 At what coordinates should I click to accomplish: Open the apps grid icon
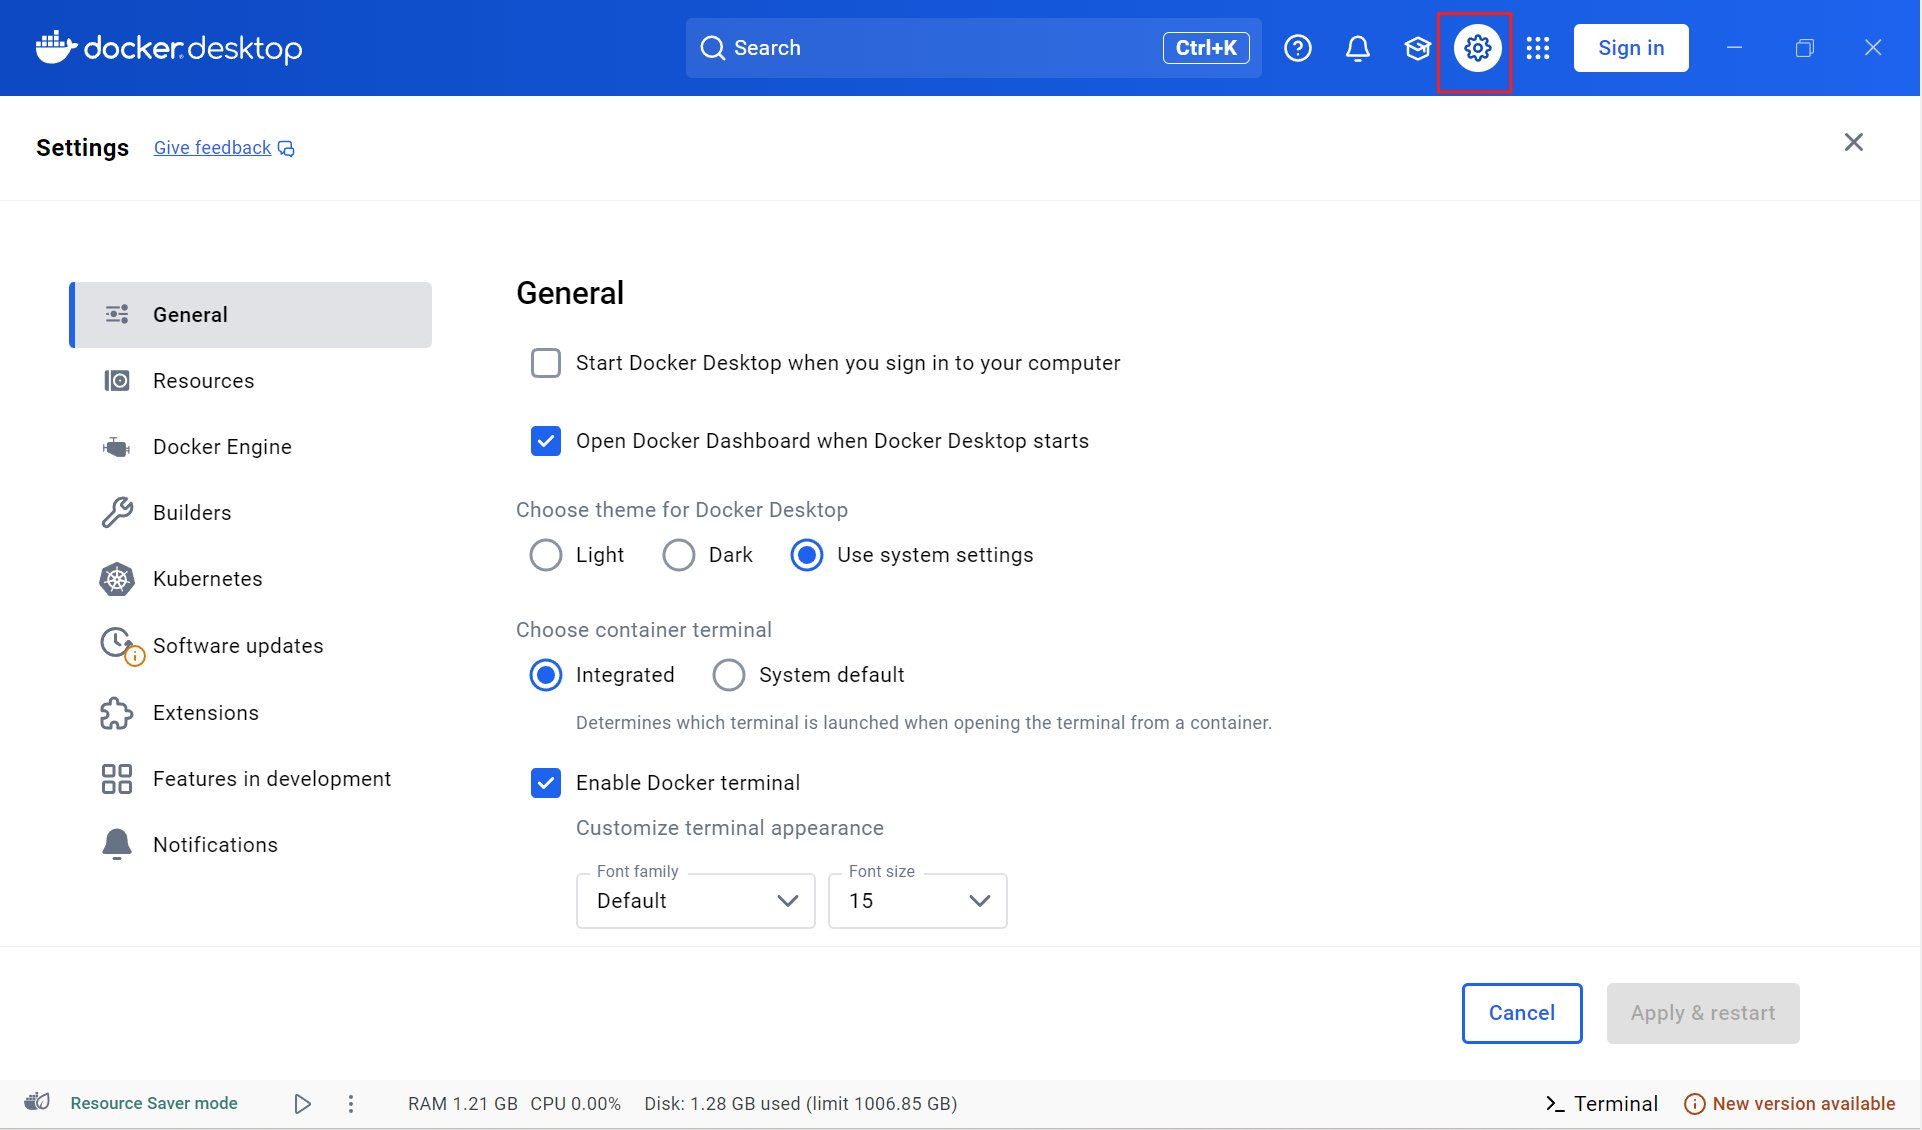point(1538,48)
